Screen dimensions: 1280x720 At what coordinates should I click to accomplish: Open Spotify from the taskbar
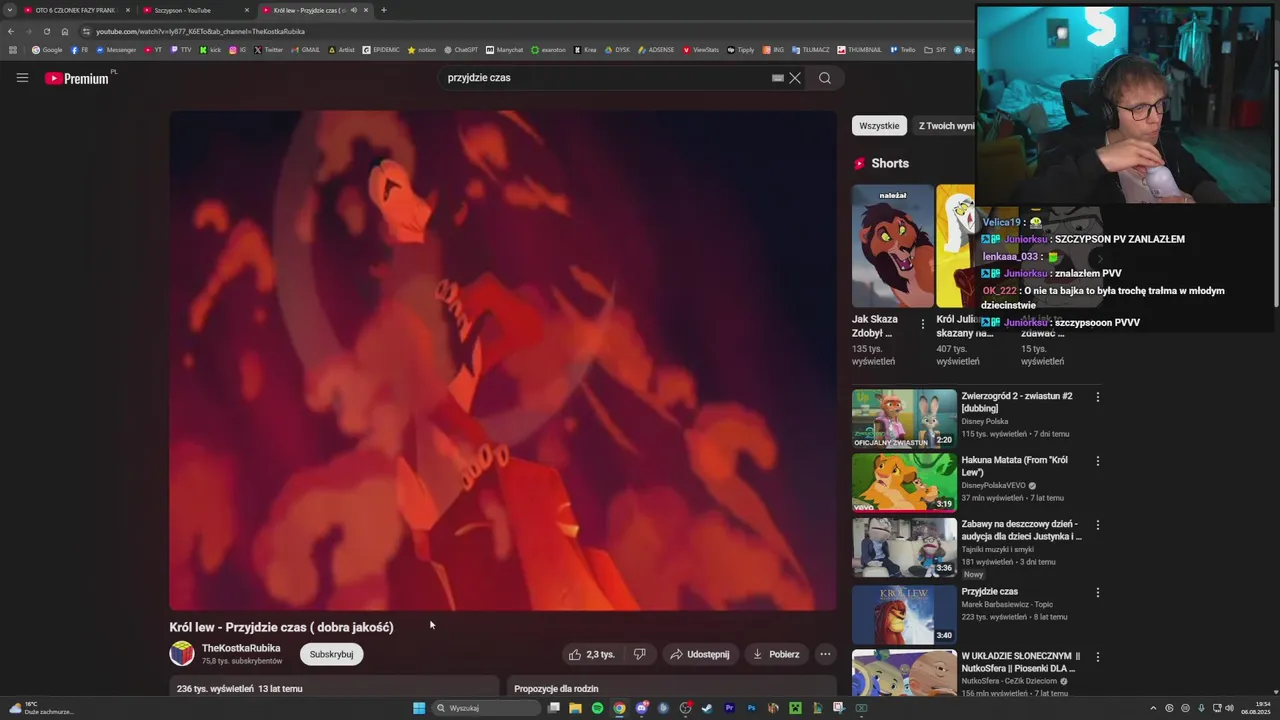click(x=597, y=708)
